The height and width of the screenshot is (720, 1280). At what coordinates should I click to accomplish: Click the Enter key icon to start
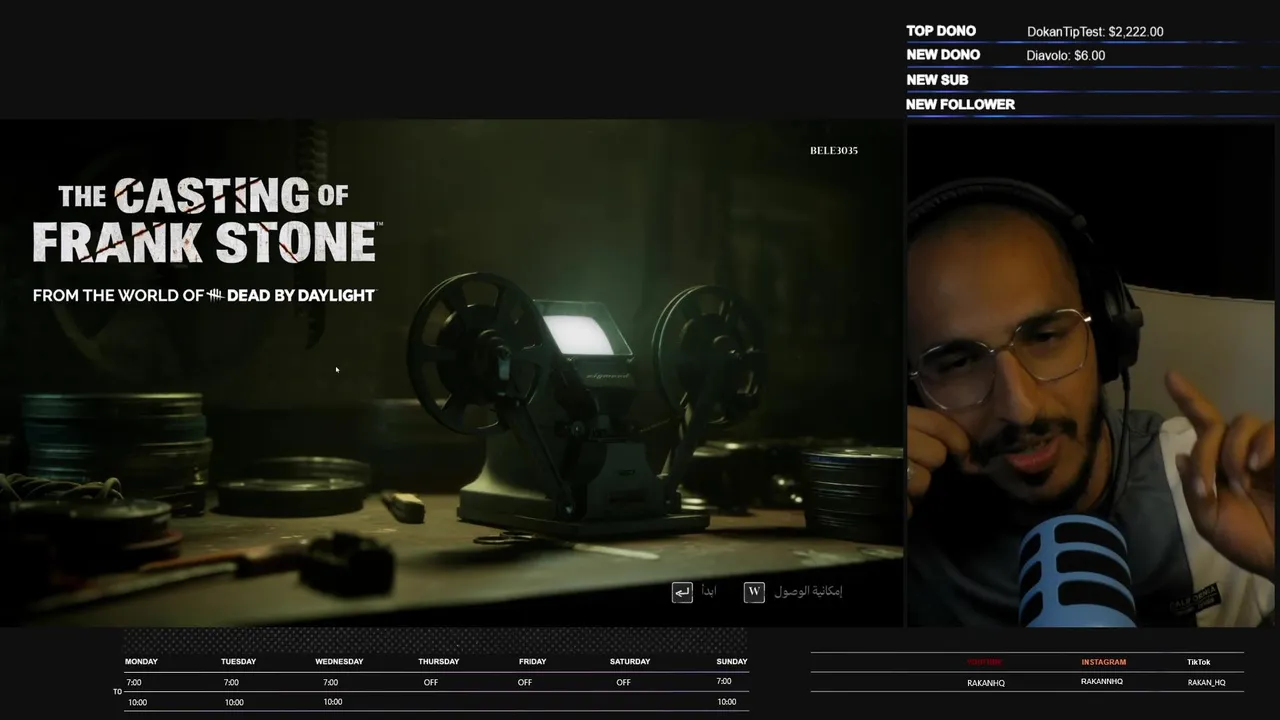click(x=682, y=592)
